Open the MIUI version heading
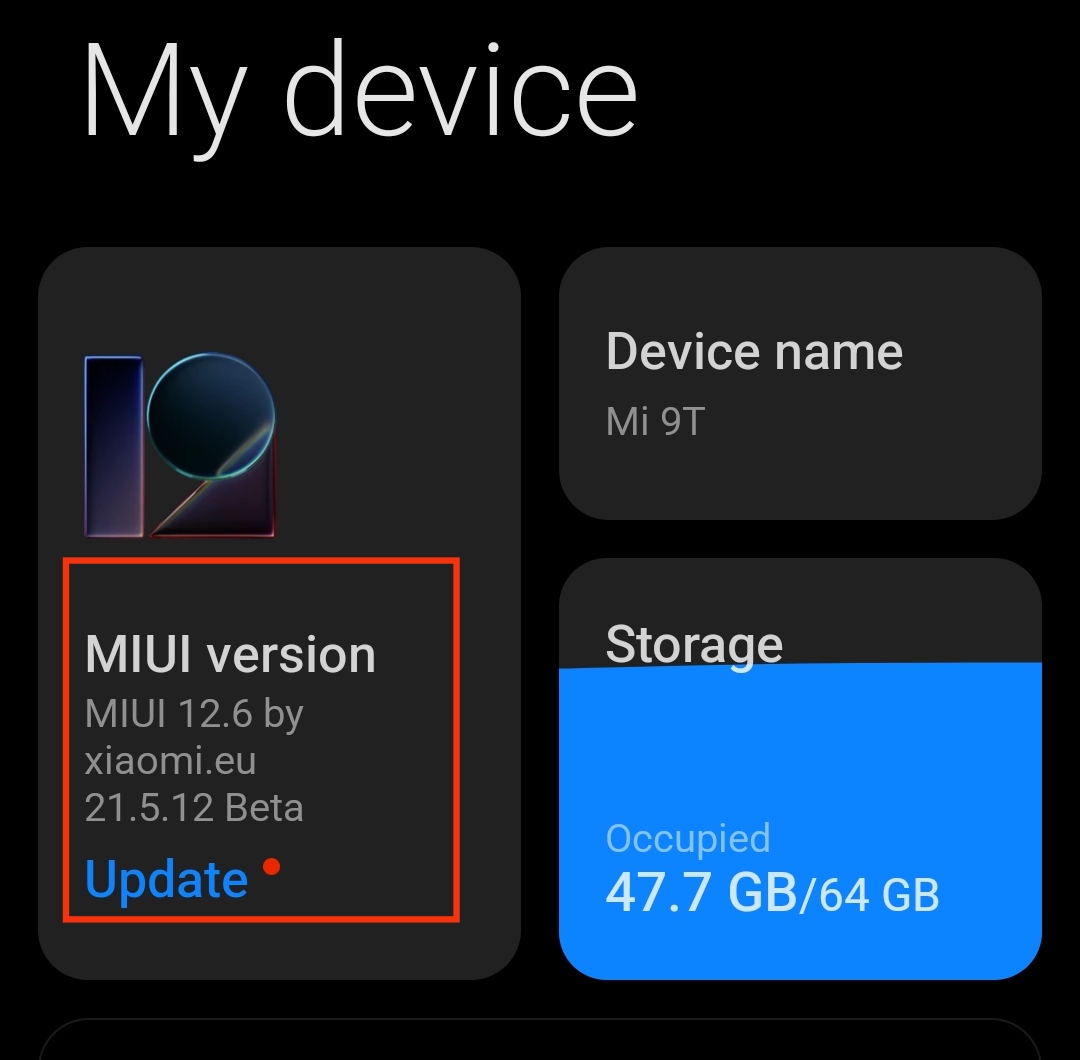The height and width of the screenshot is (1060, 1080). tap(230, 654)
